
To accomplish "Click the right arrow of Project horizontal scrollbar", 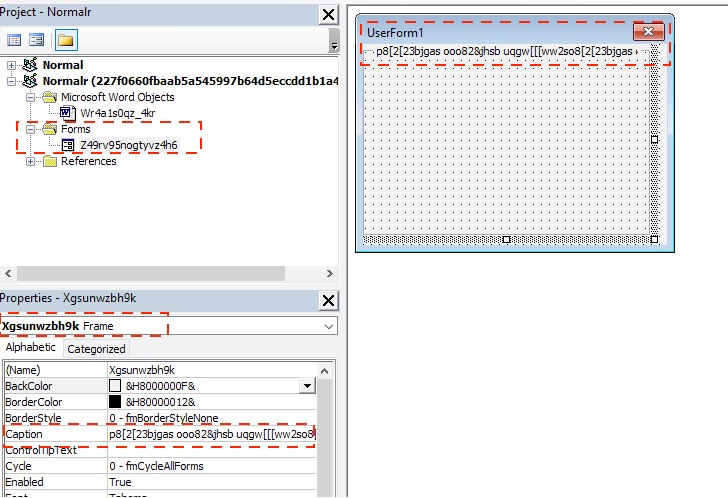I will [330, 273].
